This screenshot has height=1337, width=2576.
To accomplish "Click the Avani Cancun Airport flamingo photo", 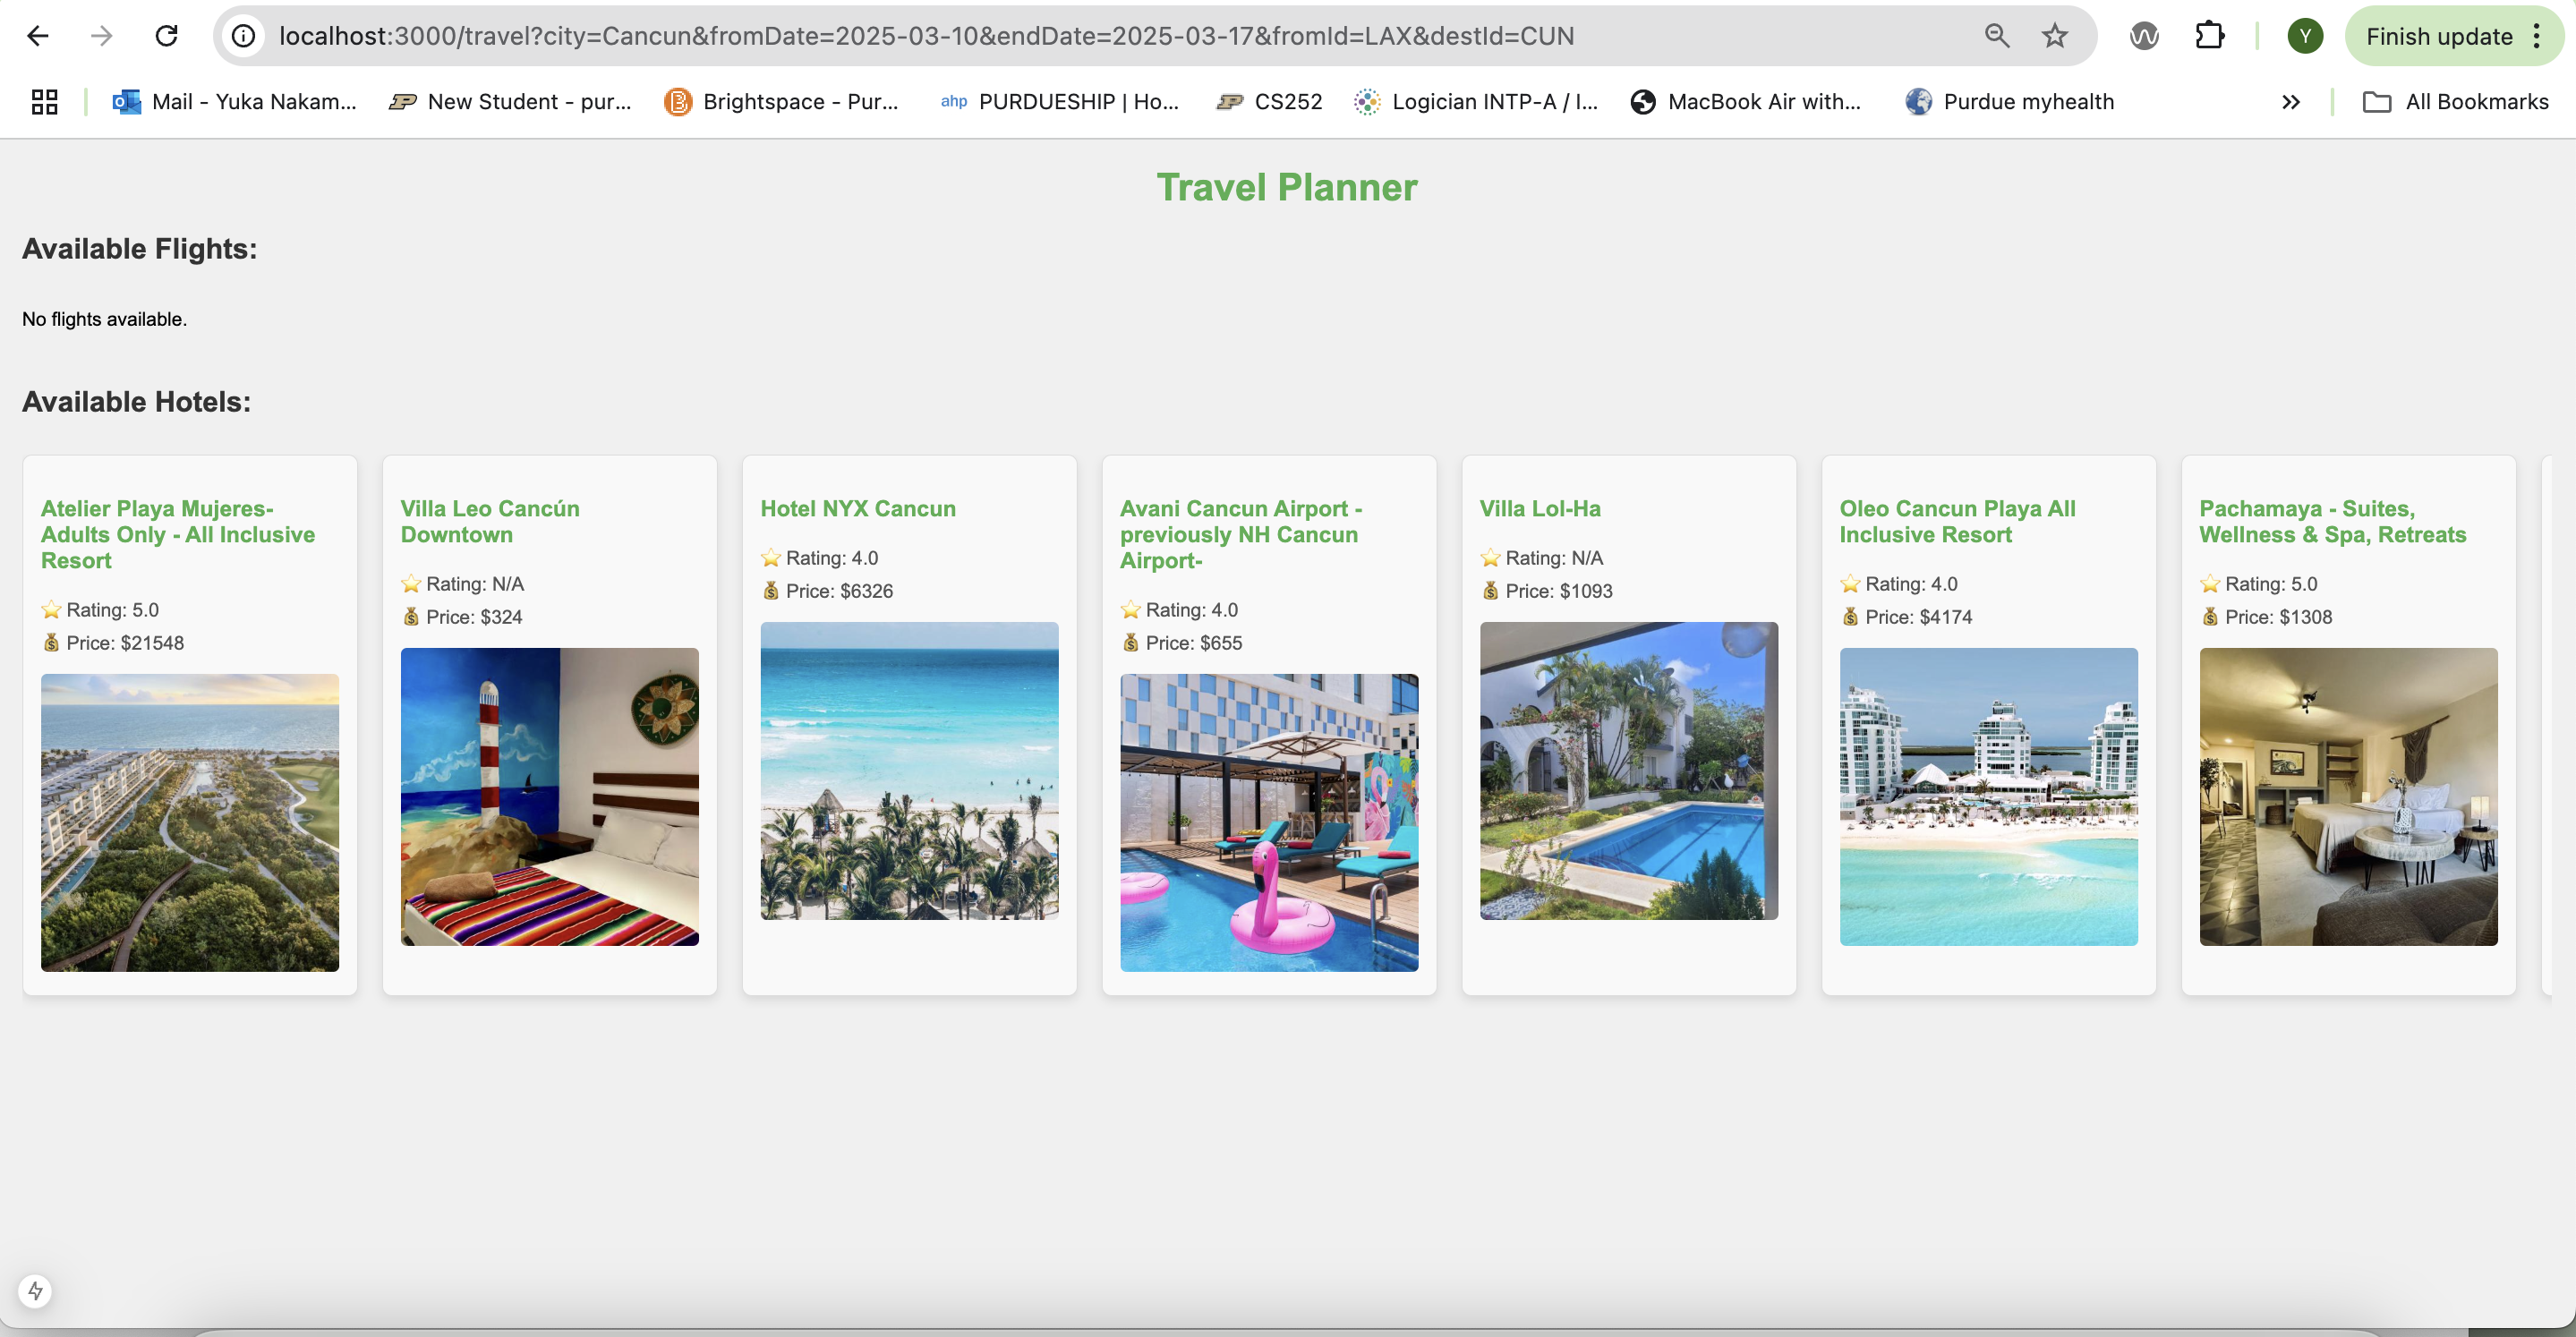I will 1268,822.
